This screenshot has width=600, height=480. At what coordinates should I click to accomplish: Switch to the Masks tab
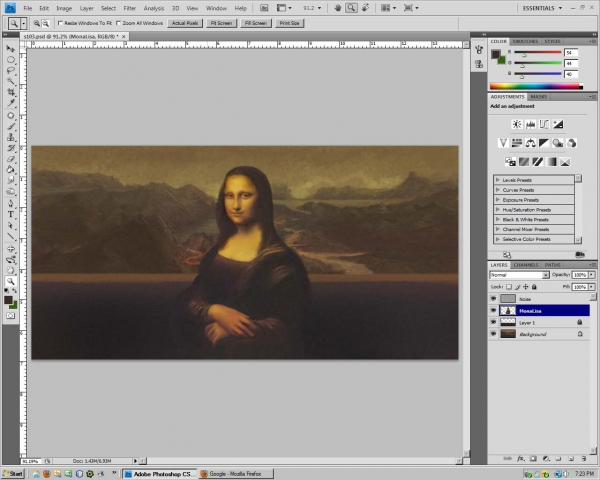(538, 97)
